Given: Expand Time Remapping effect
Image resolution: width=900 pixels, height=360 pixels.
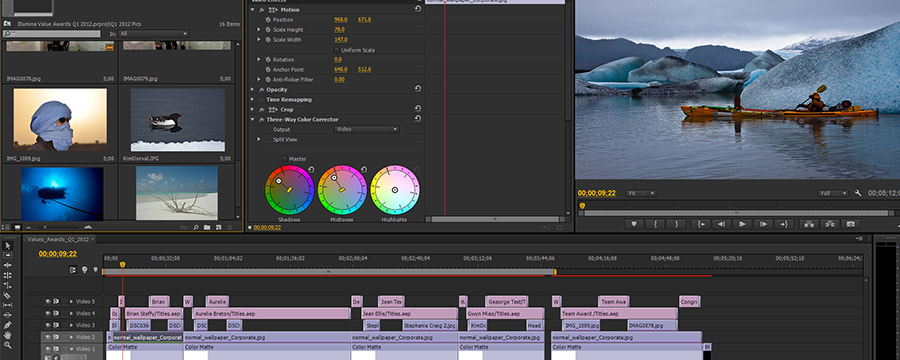Looking at the screenshot, I should 252,99.
